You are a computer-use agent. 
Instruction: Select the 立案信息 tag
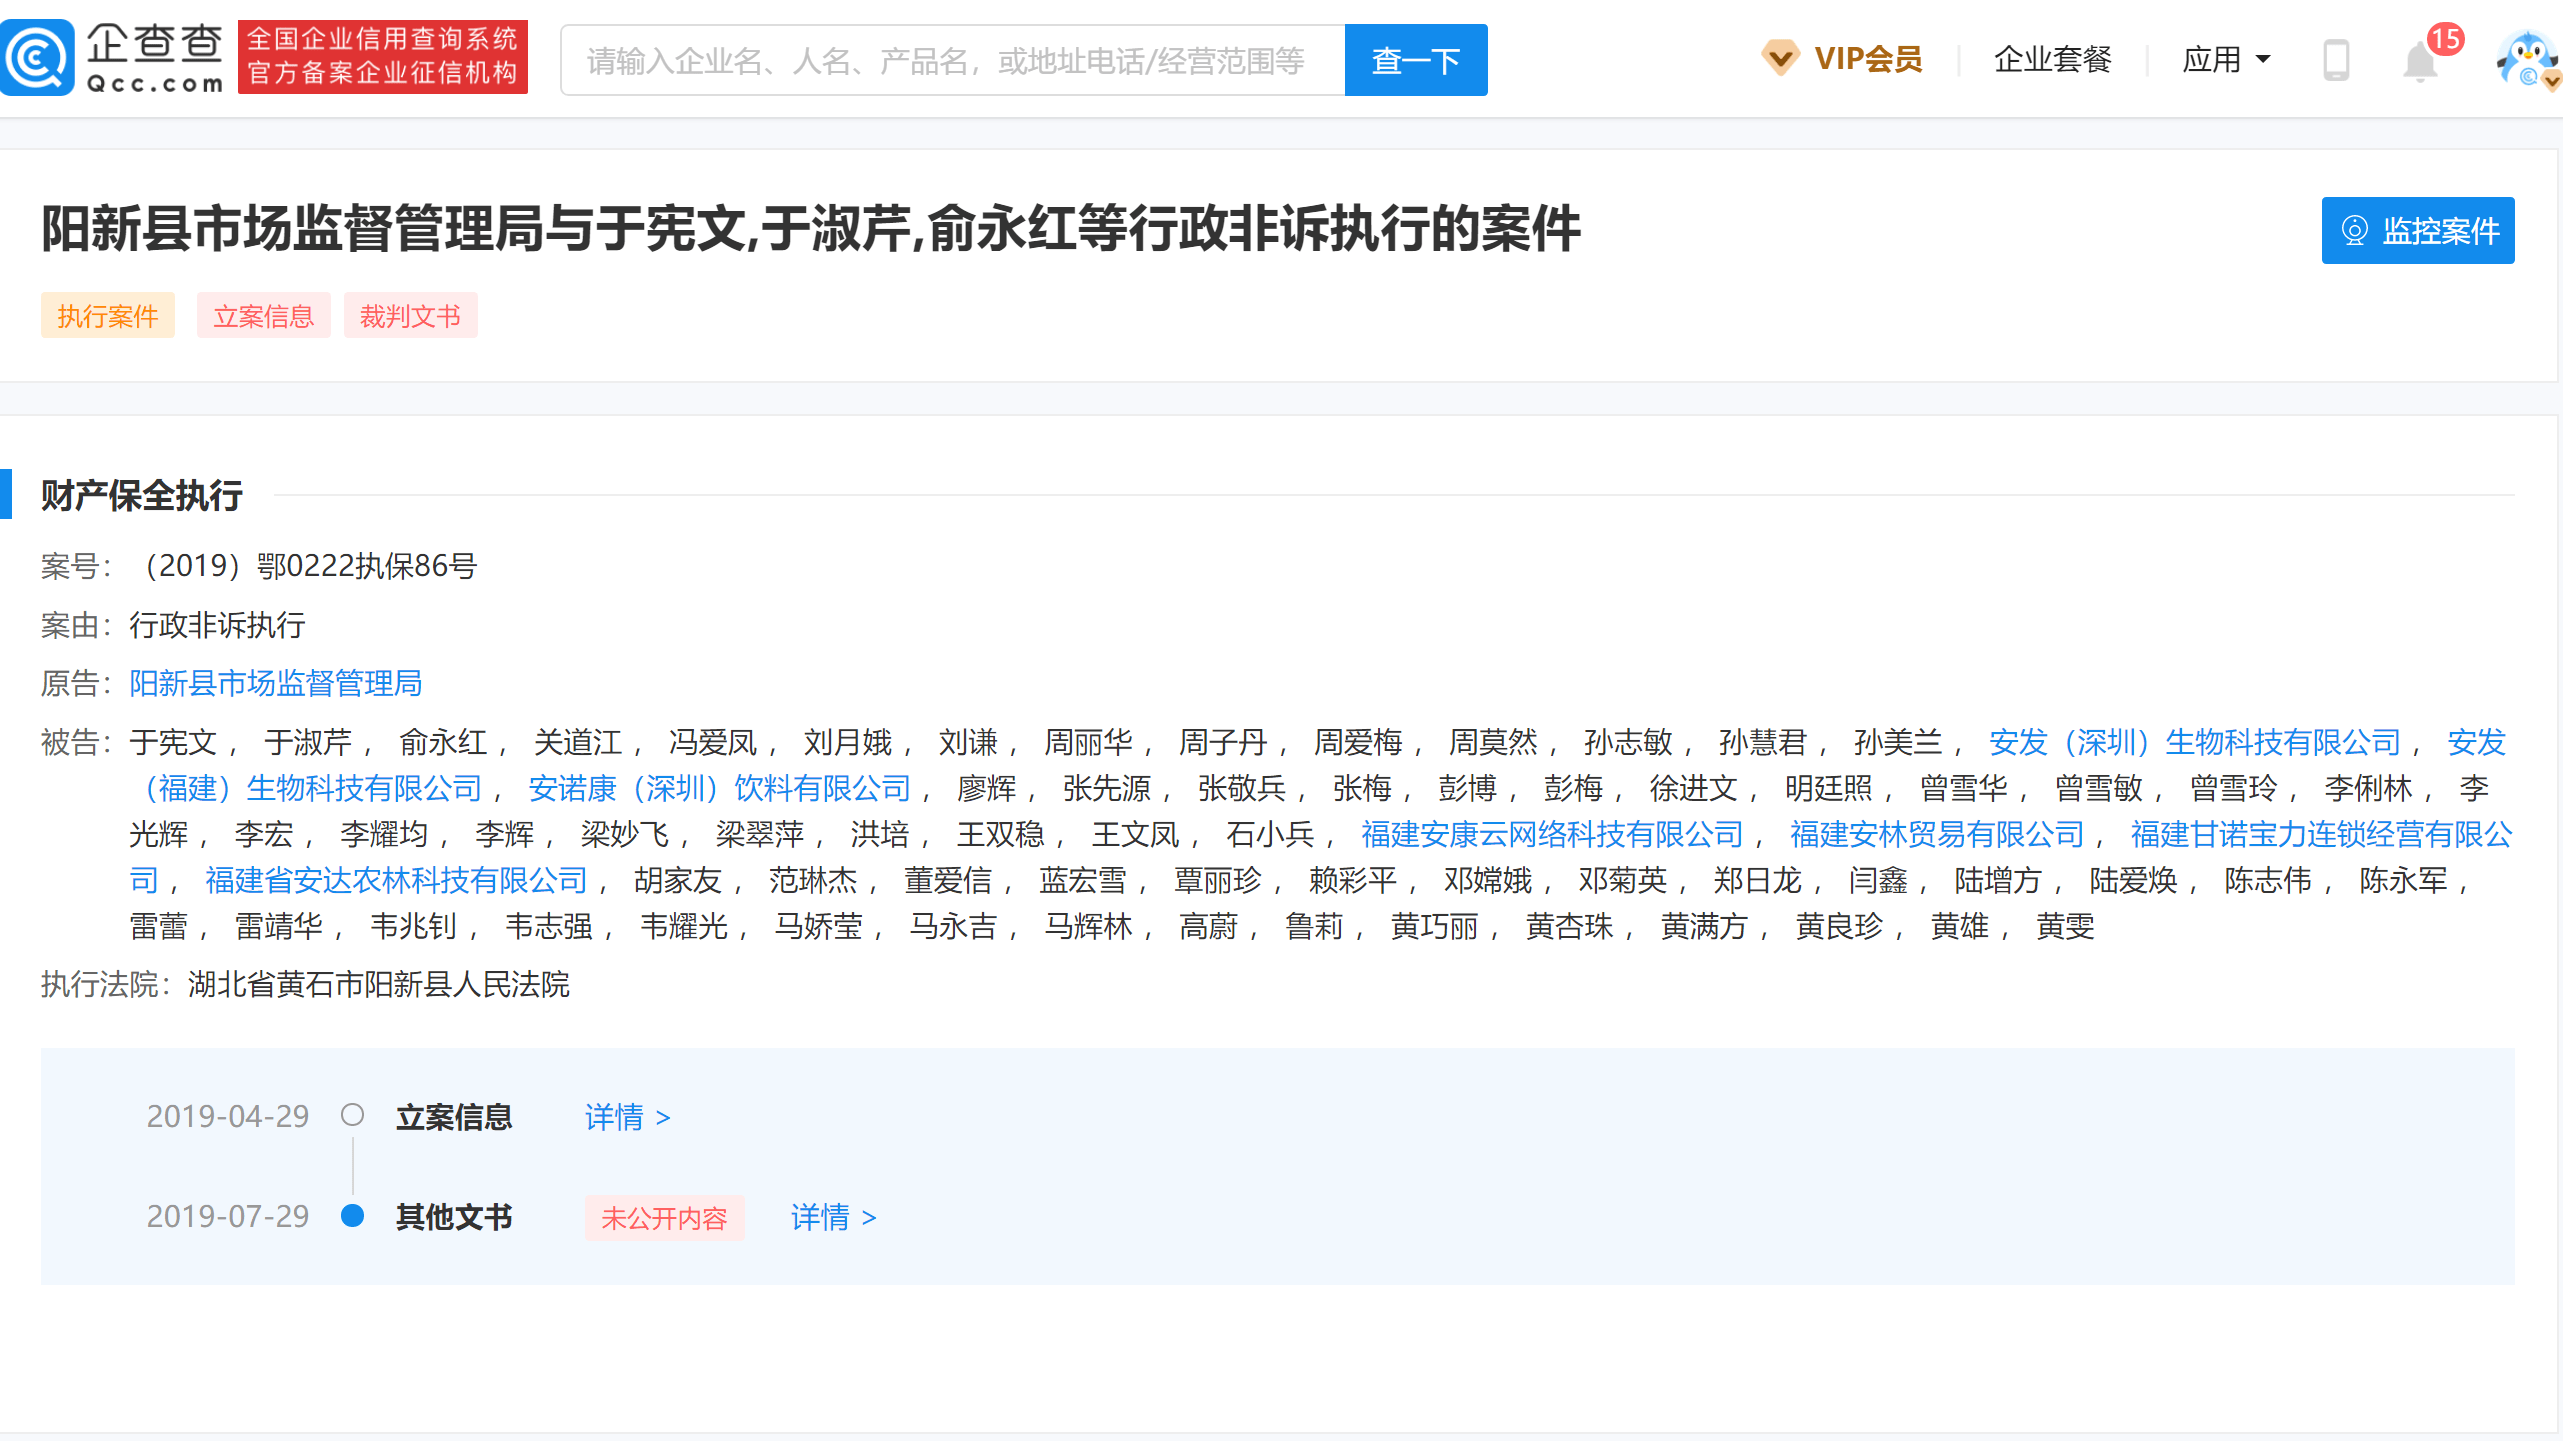pyautogui.click(x=263, y=316)
